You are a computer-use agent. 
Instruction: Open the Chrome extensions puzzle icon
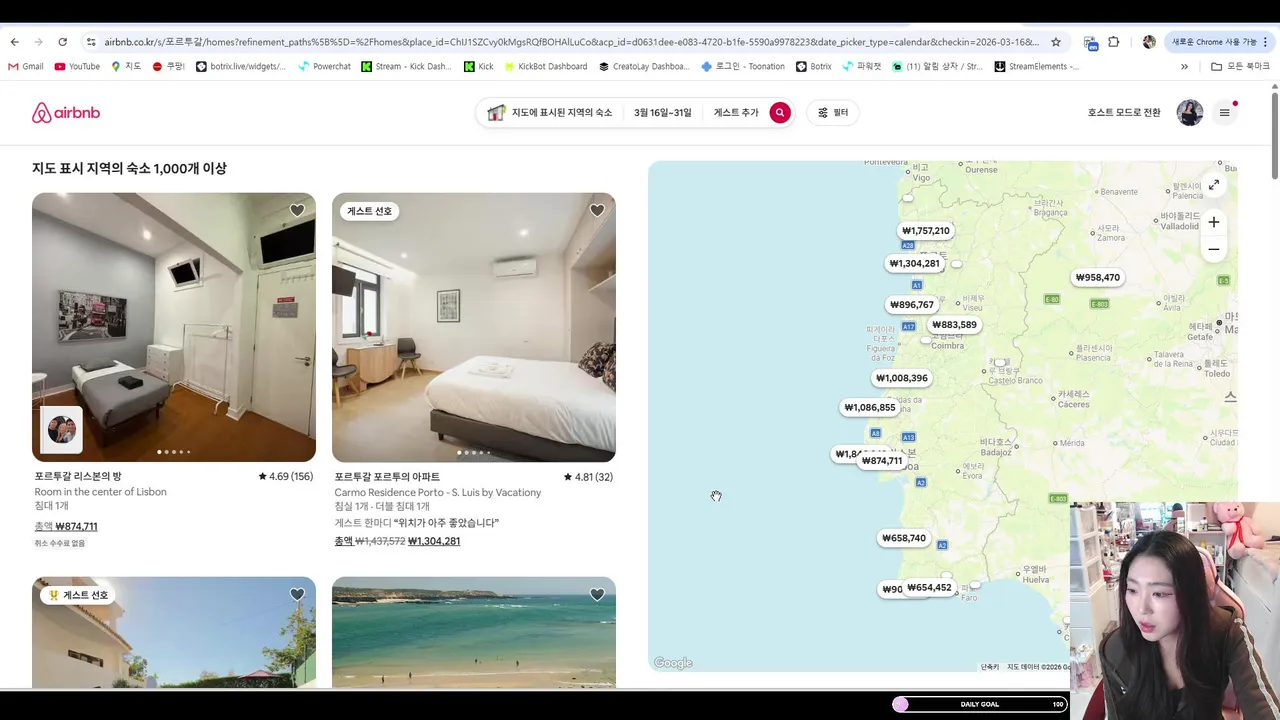[x=1114, y=42]
